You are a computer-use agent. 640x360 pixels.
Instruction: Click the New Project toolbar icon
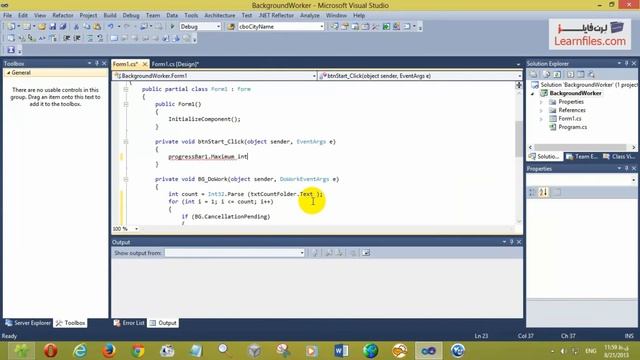11,27
